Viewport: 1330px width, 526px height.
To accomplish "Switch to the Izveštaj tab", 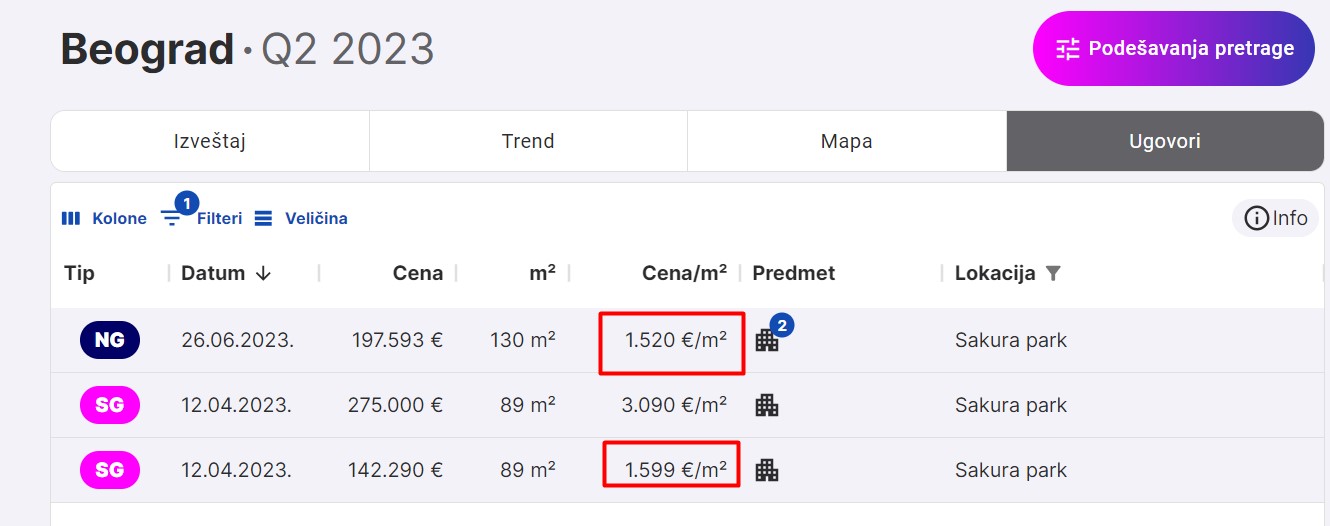I will (210, 141).
